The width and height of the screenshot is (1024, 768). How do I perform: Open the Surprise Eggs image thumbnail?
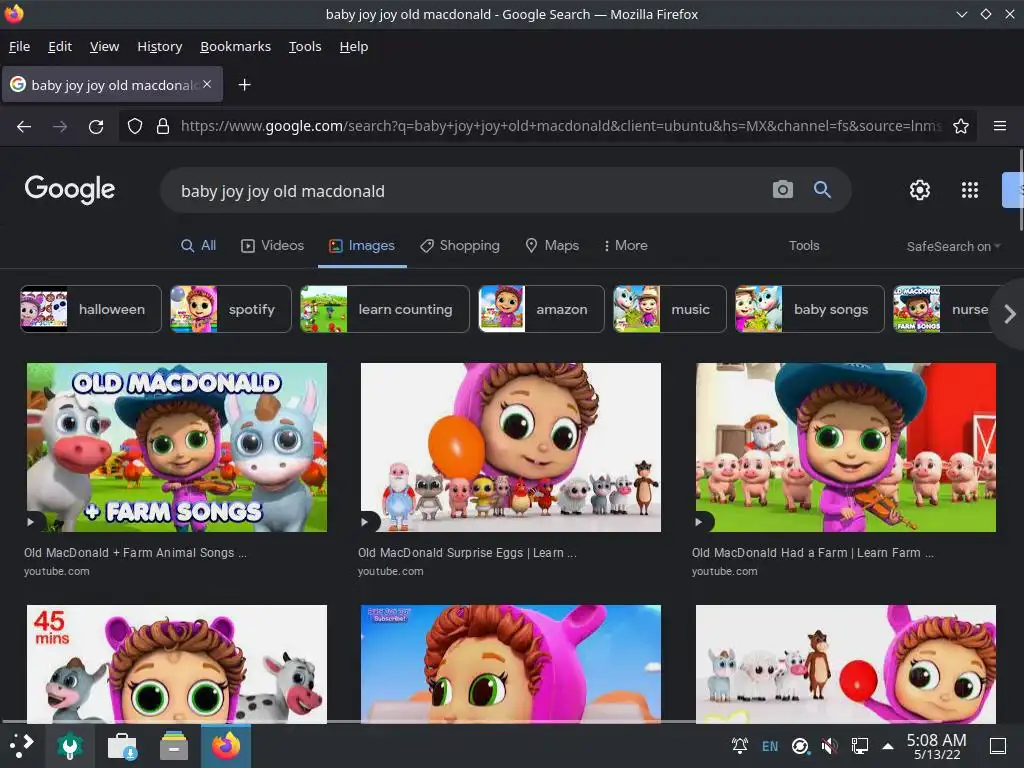511,447
